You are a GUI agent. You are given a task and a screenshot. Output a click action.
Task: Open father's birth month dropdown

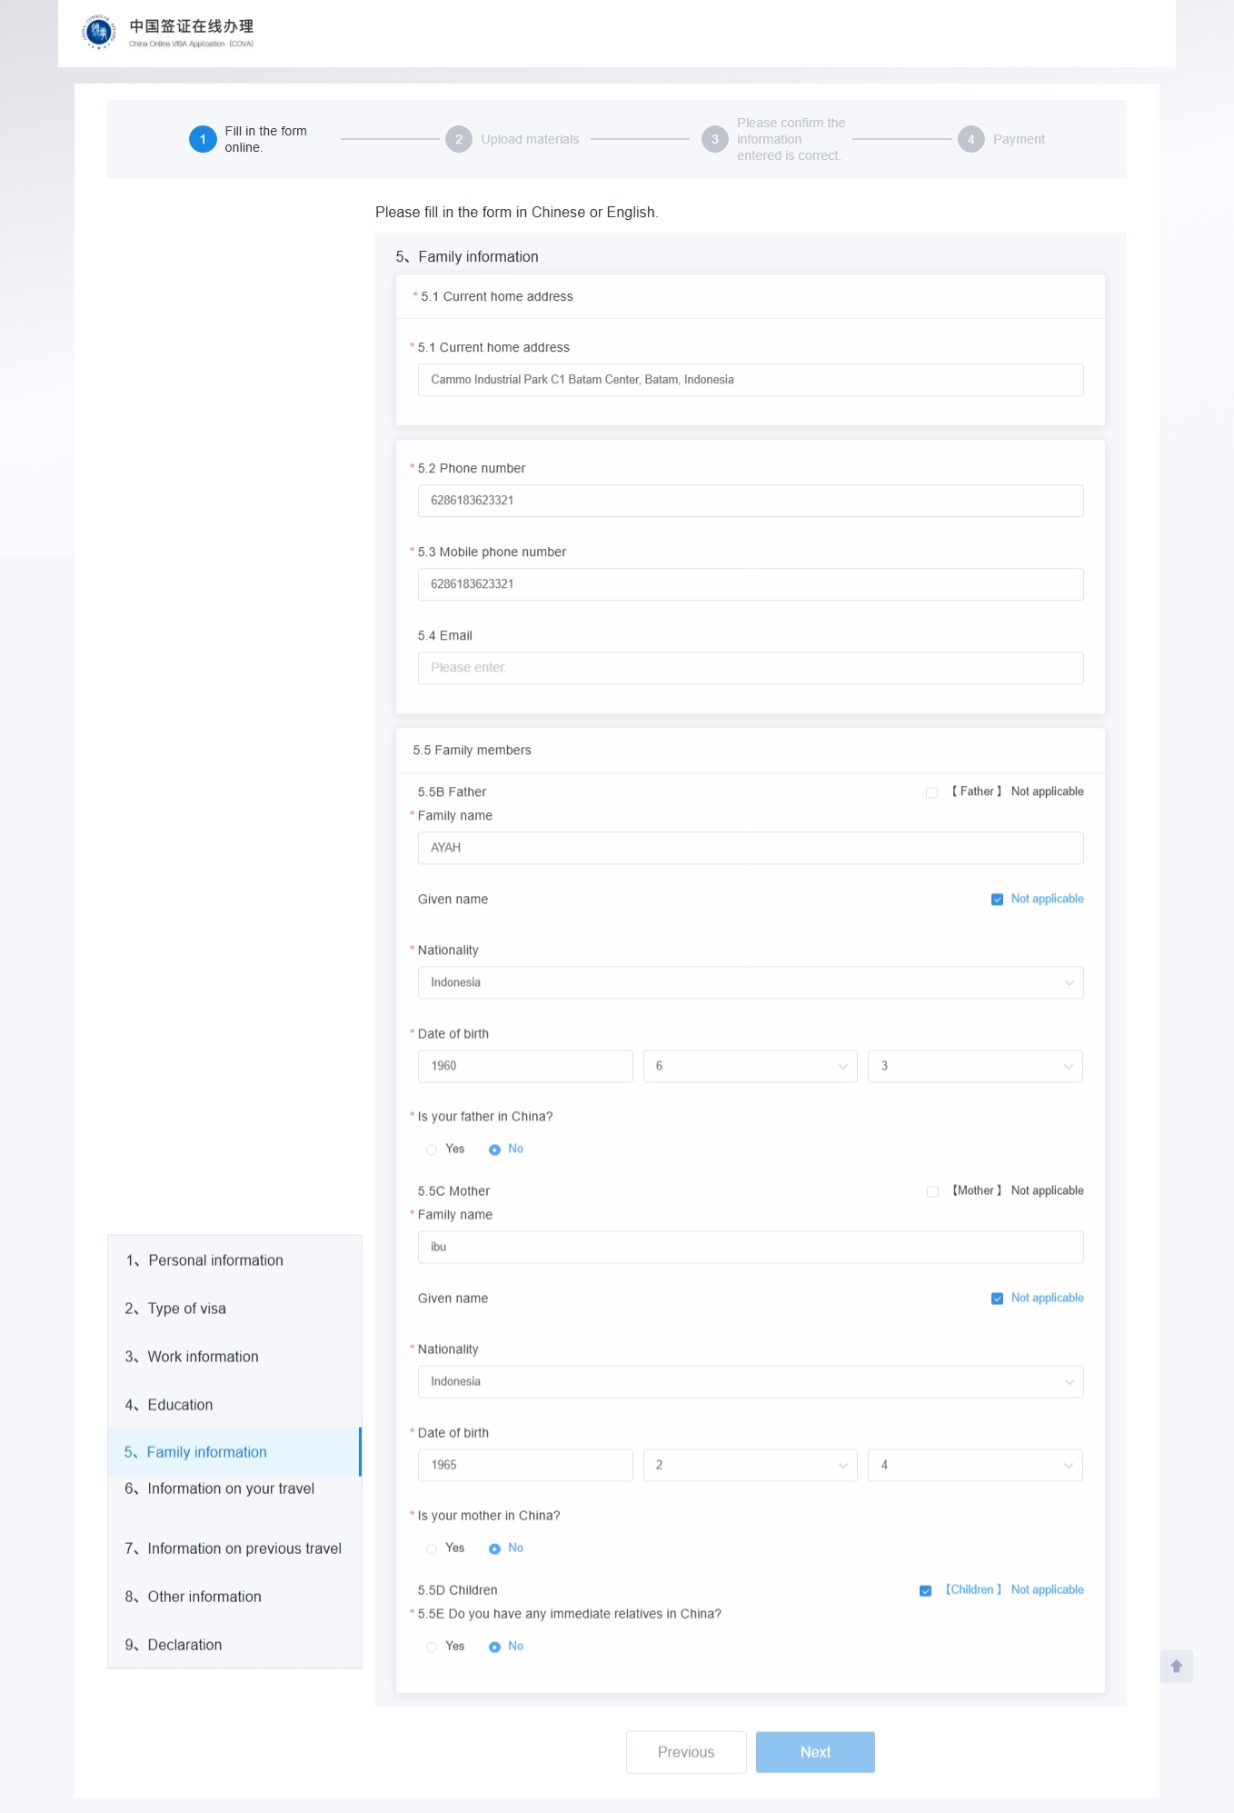click(750, 1066)
